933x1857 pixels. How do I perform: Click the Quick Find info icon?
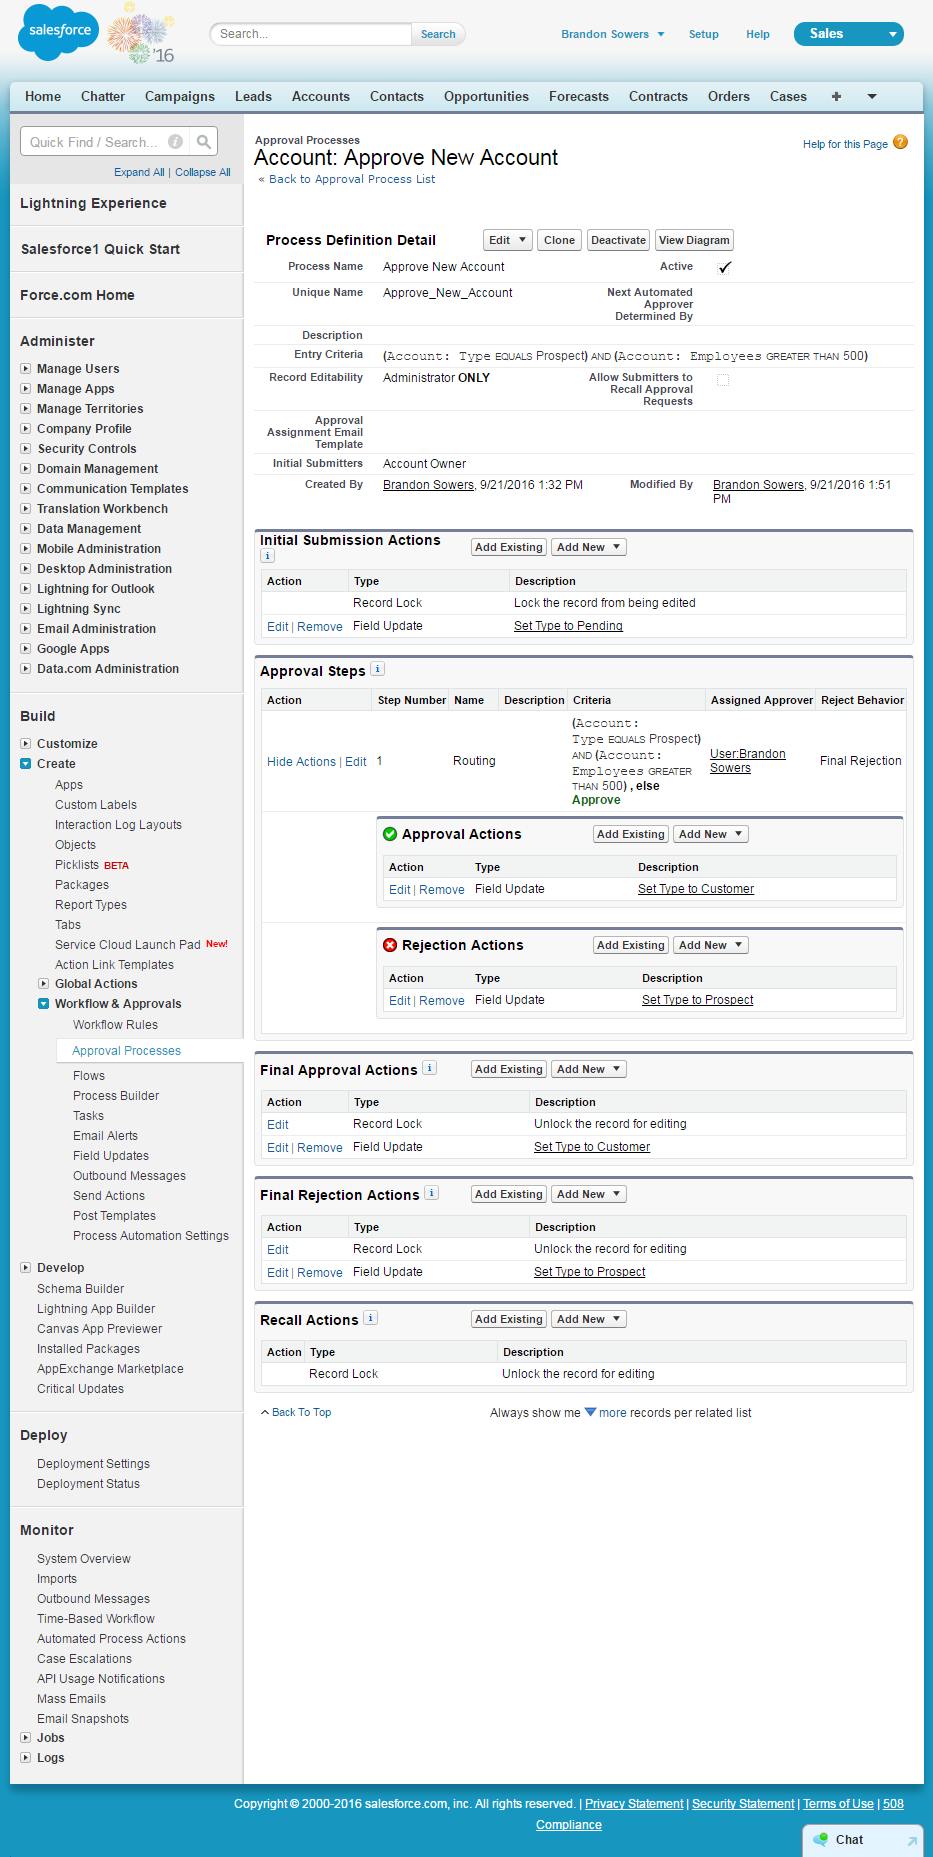175,142
